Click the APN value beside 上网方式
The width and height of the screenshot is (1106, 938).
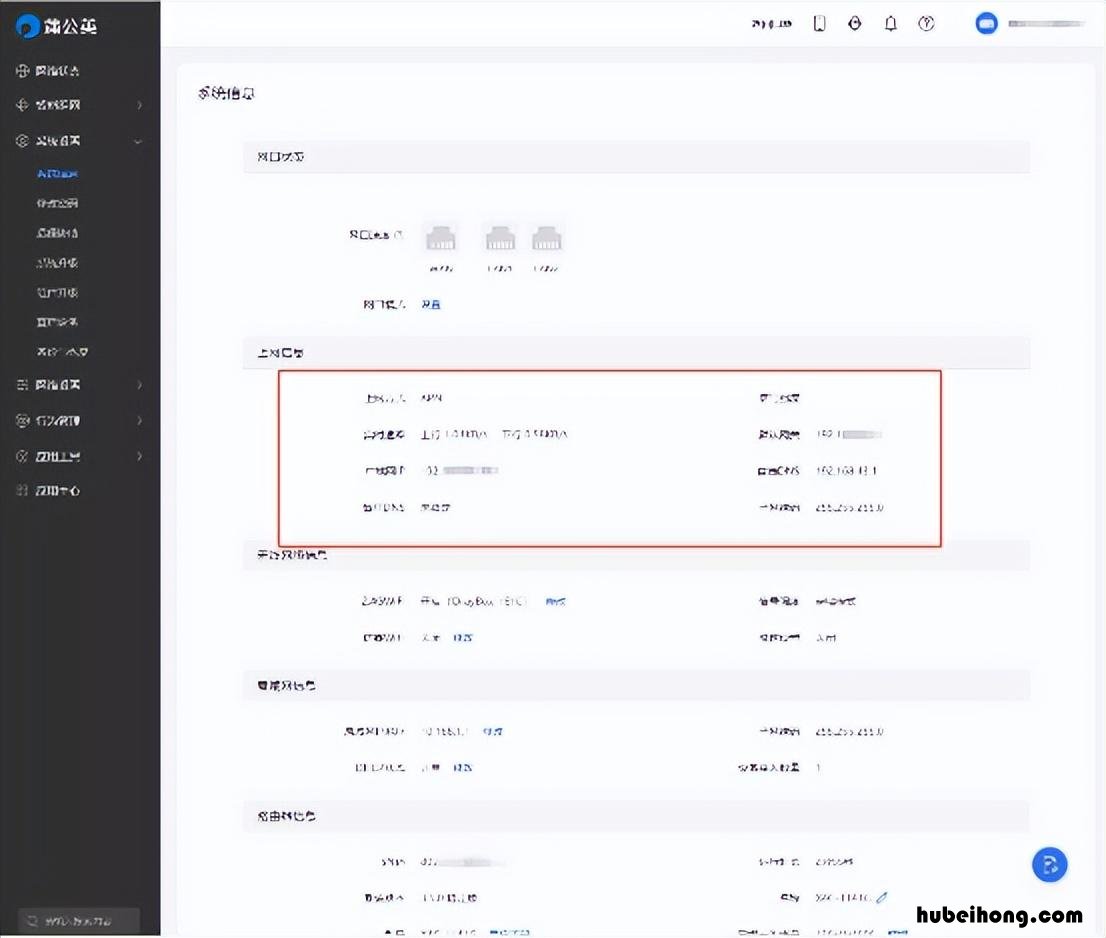(431, 398)
